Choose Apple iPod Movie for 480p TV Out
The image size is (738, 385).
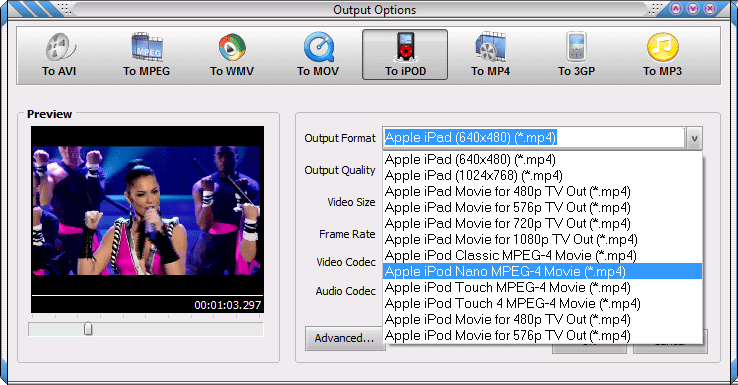pyautogui.click(x=542, y=320)
